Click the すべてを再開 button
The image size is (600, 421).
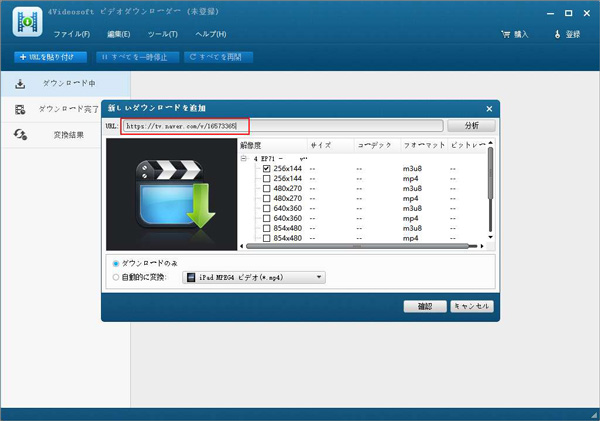[218, 57]
